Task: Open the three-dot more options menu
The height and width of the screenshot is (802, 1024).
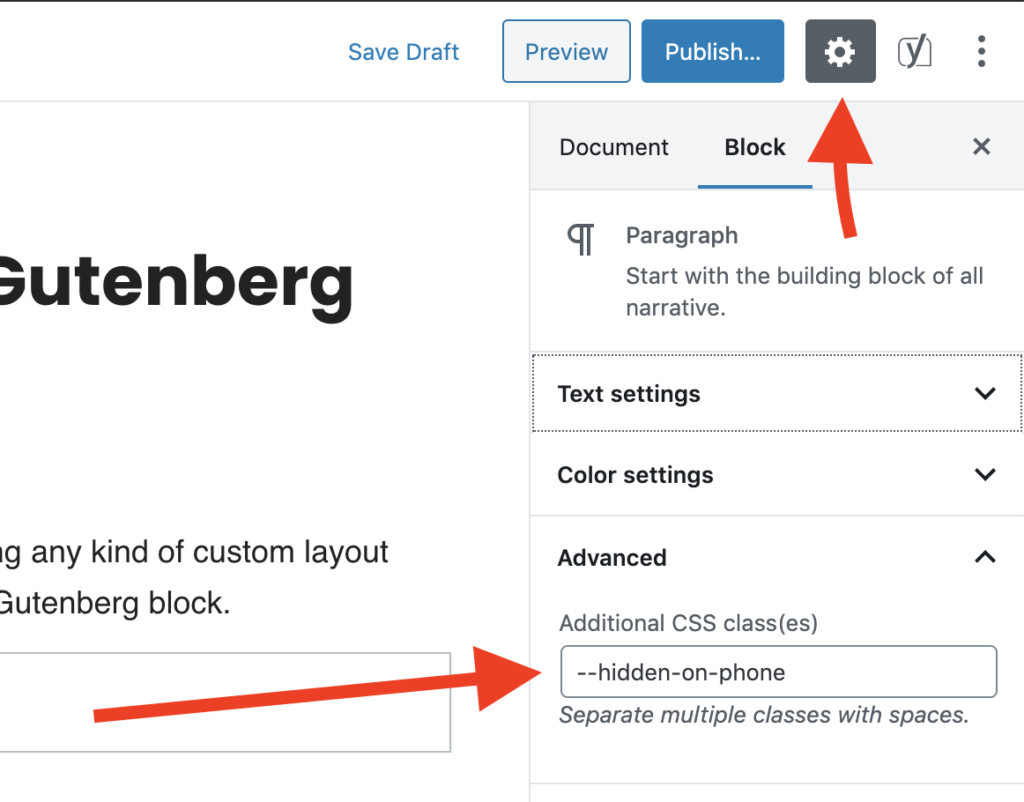Action: coord(982,52)
